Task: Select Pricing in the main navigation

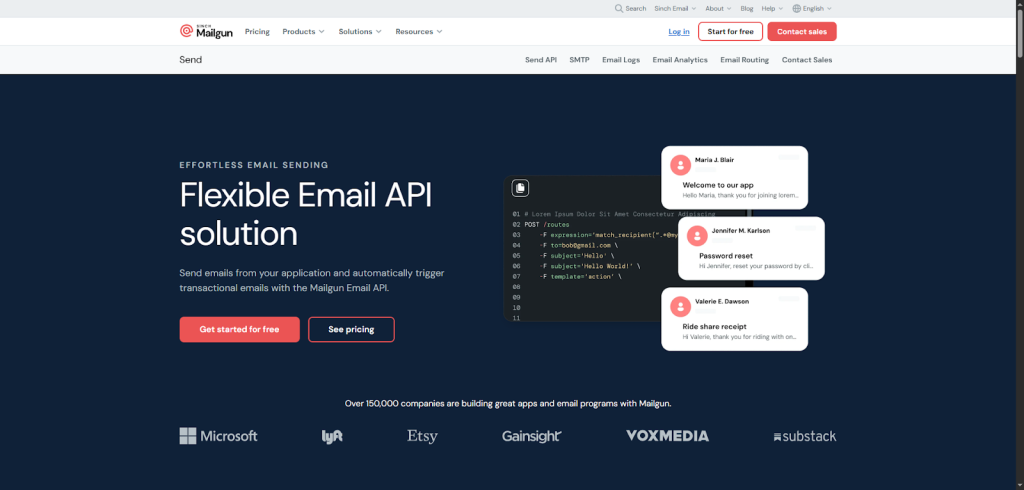Action: click(x=257, y=31)
